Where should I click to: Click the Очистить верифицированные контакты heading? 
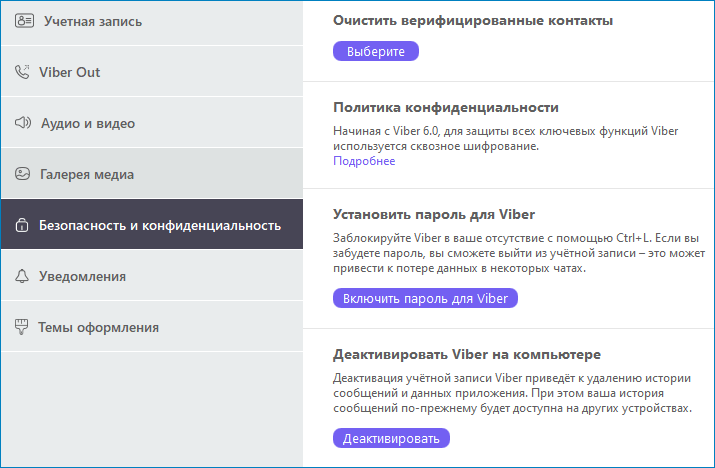tap(473, 21)
